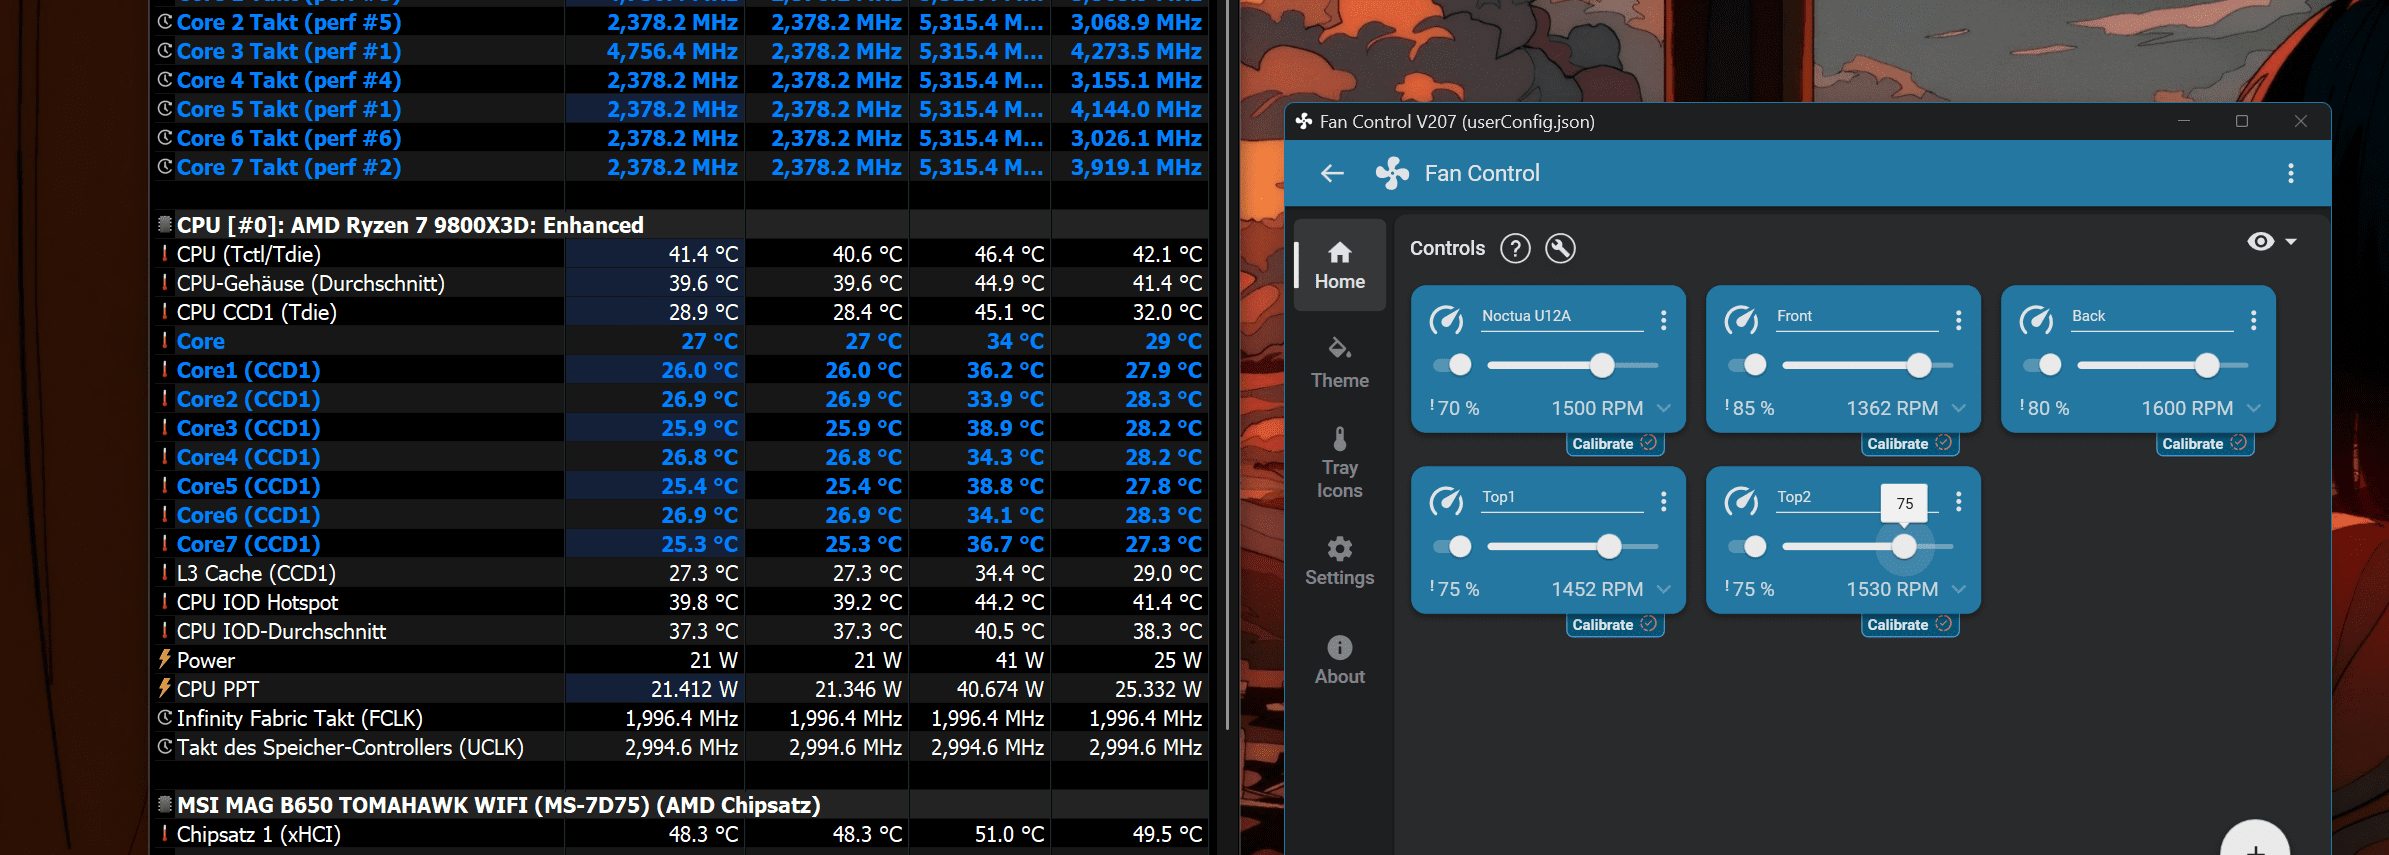Open the three-dot menu in Fan Control header
This screenshot has height=855, width=2389.
pyautogui.click(x=2290, y=173)
